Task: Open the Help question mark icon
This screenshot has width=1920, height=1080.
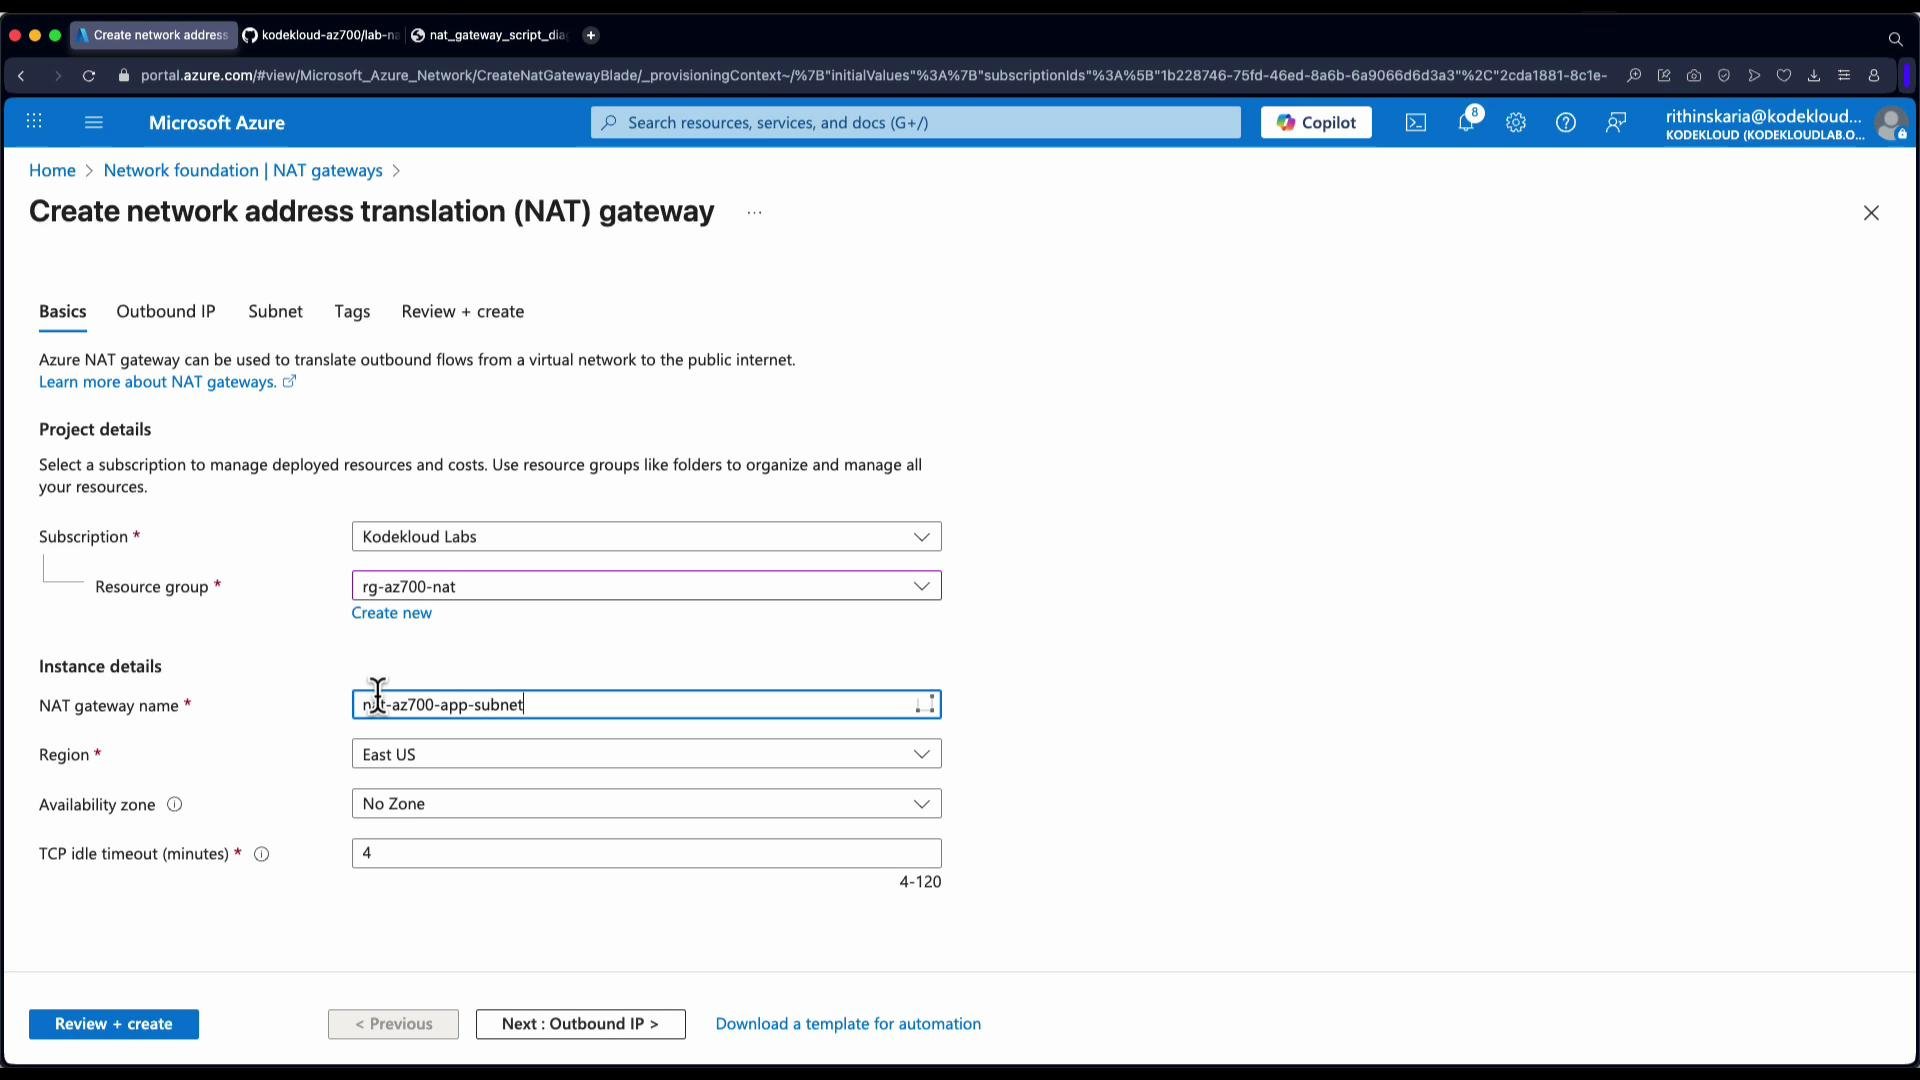Action: pos(1566,123)
